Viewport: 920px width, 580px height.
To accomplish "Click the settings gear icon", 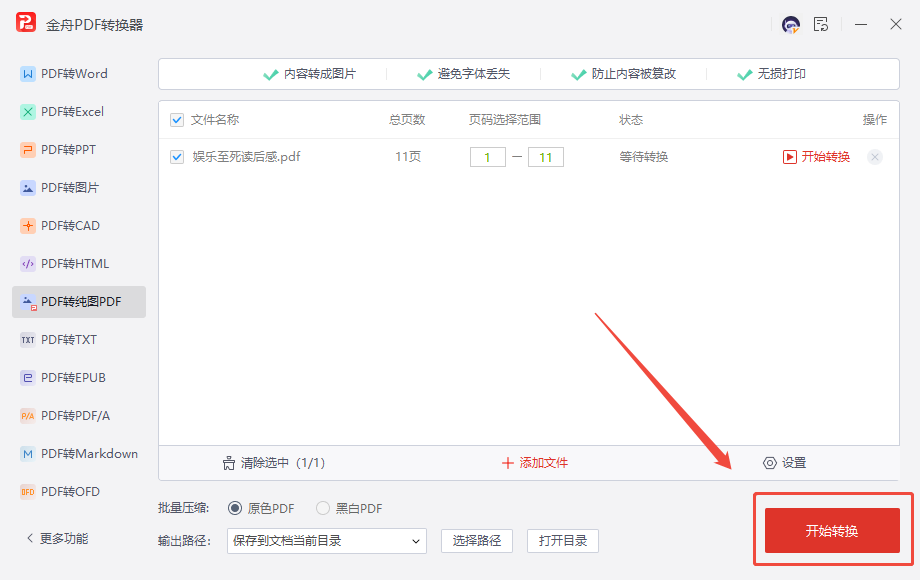I will (769, 463).
